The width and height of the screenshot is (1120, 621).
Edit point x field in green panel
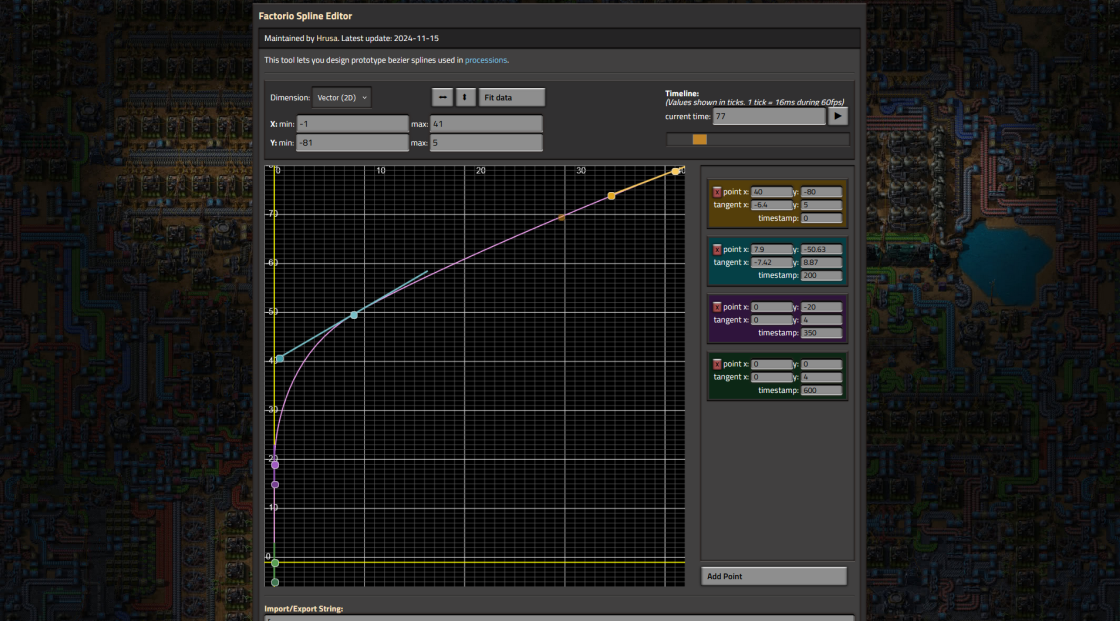coord(771,364)
